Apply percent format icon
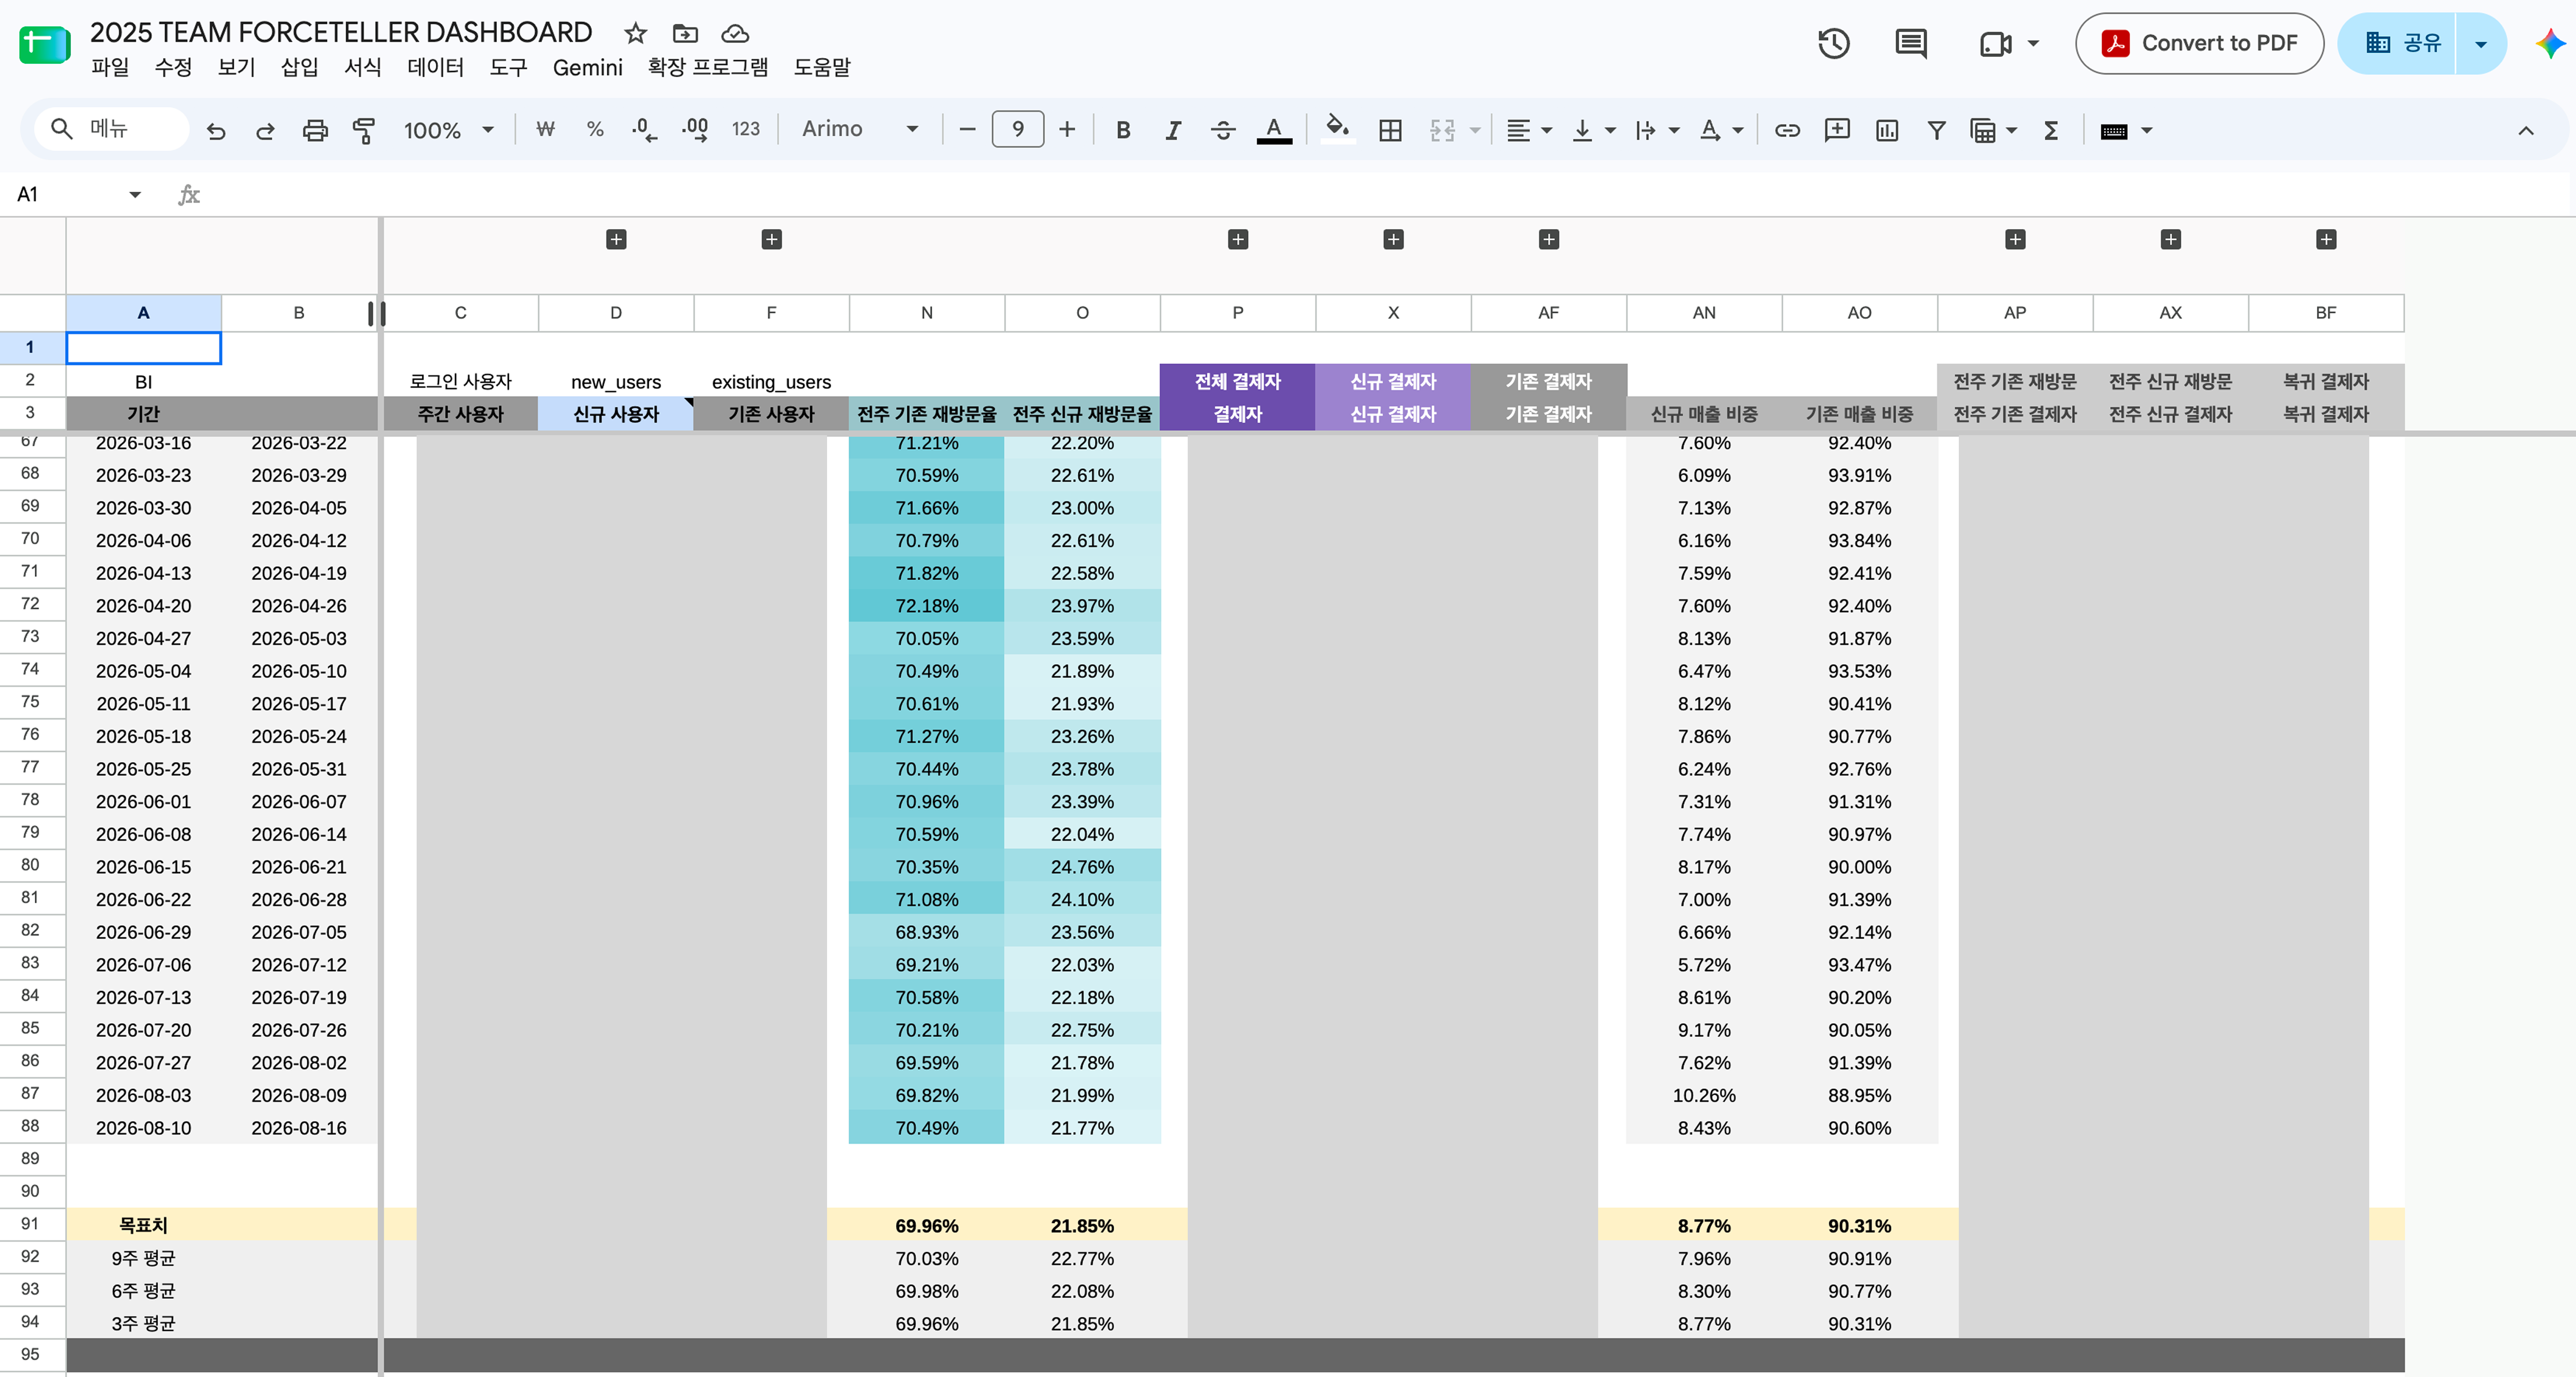 (x=595, y=129)
